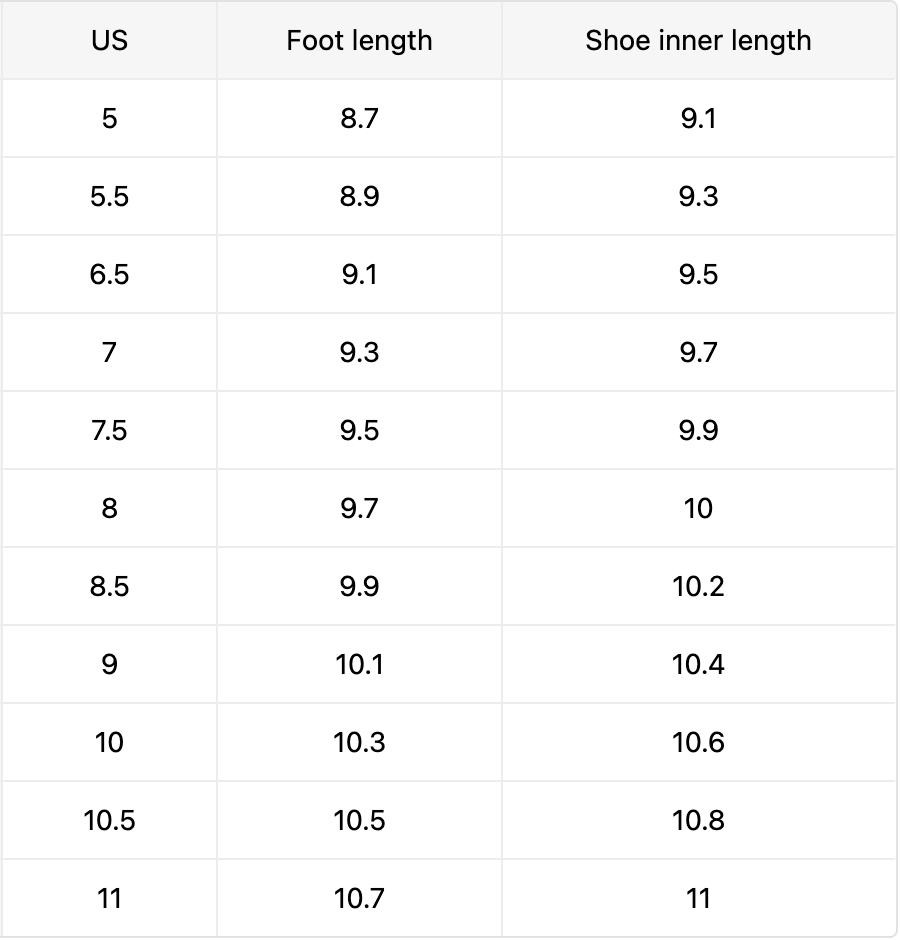This screenshot has width=900, height=940.
Task: Select foot length 10.7 in last row
Action: 359,899
